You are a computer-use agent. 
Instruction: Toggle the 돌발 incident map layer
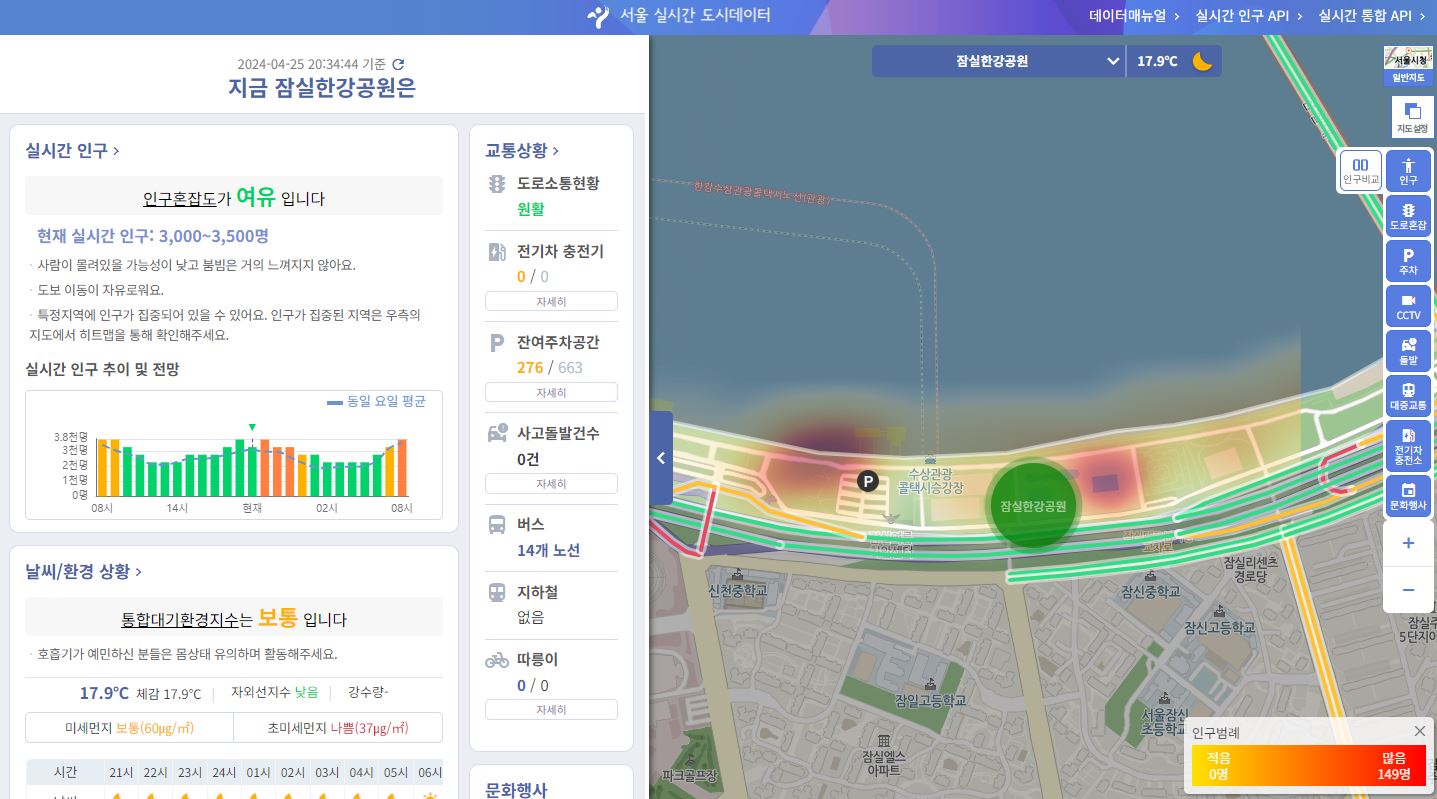1408,351
